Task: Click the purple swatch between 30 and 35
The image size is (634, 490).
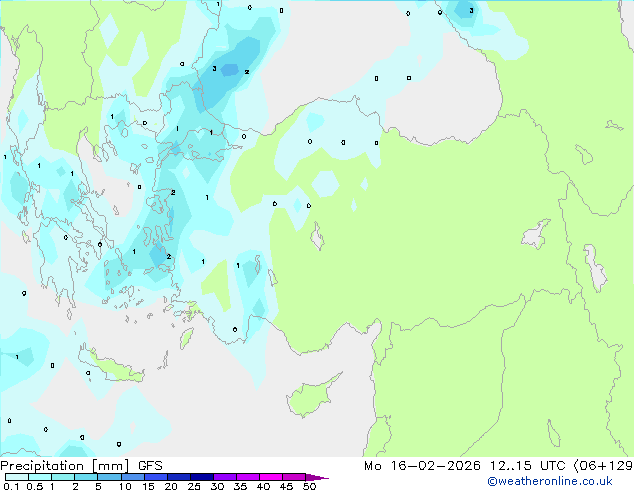Action: (224, 477)
